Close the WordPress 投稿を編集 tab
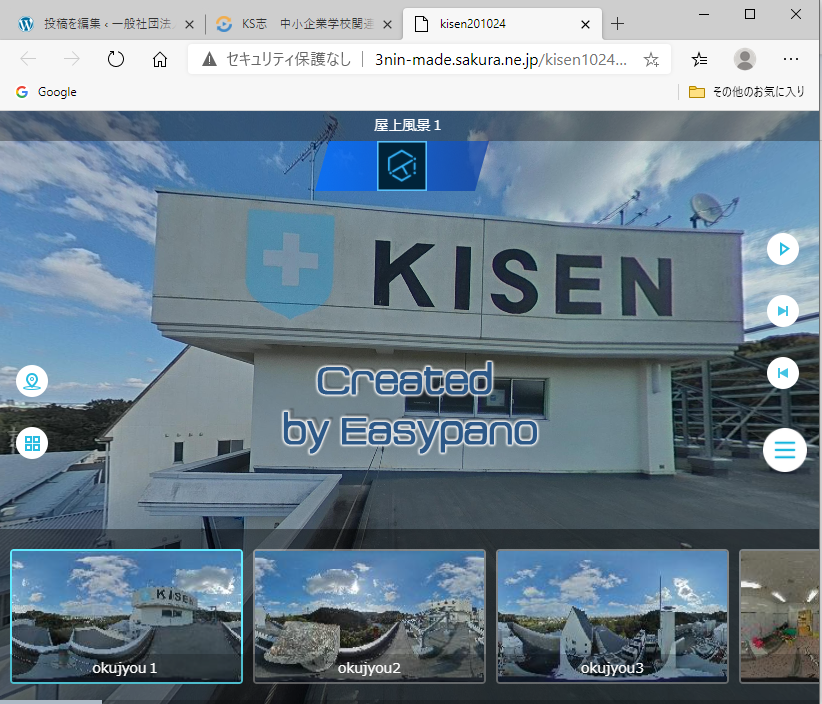 190,24
